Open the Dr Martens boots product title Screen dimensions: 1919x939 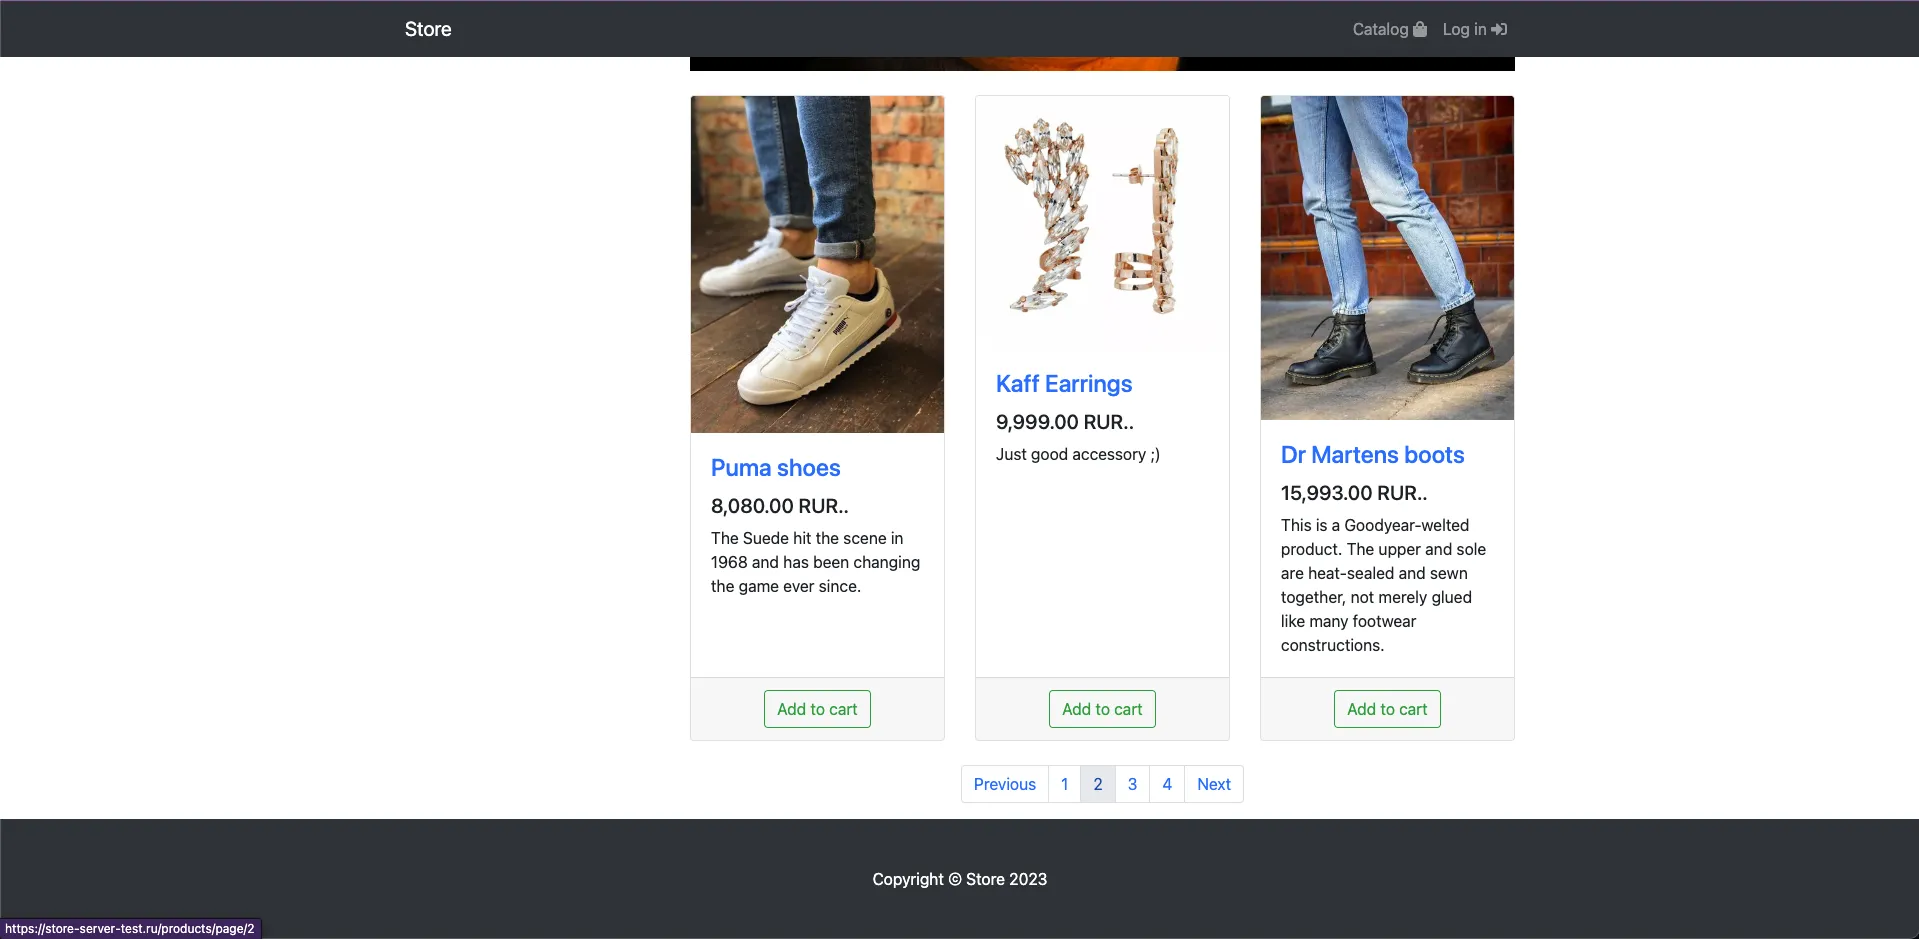pyautogui.click(x=1372, y=455)
